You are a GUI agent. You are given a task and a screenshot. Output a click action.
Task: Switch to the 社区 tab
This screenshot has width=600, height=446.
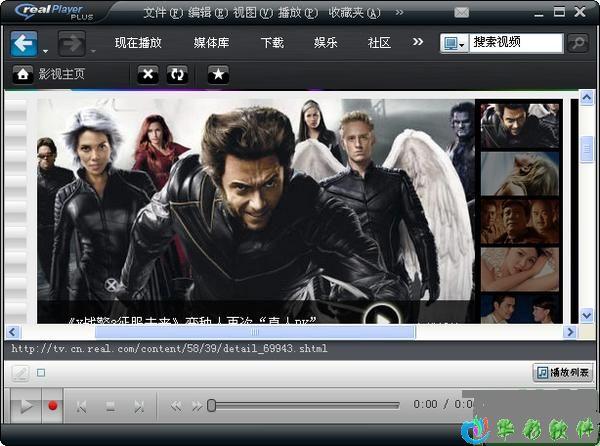(379, 42)
